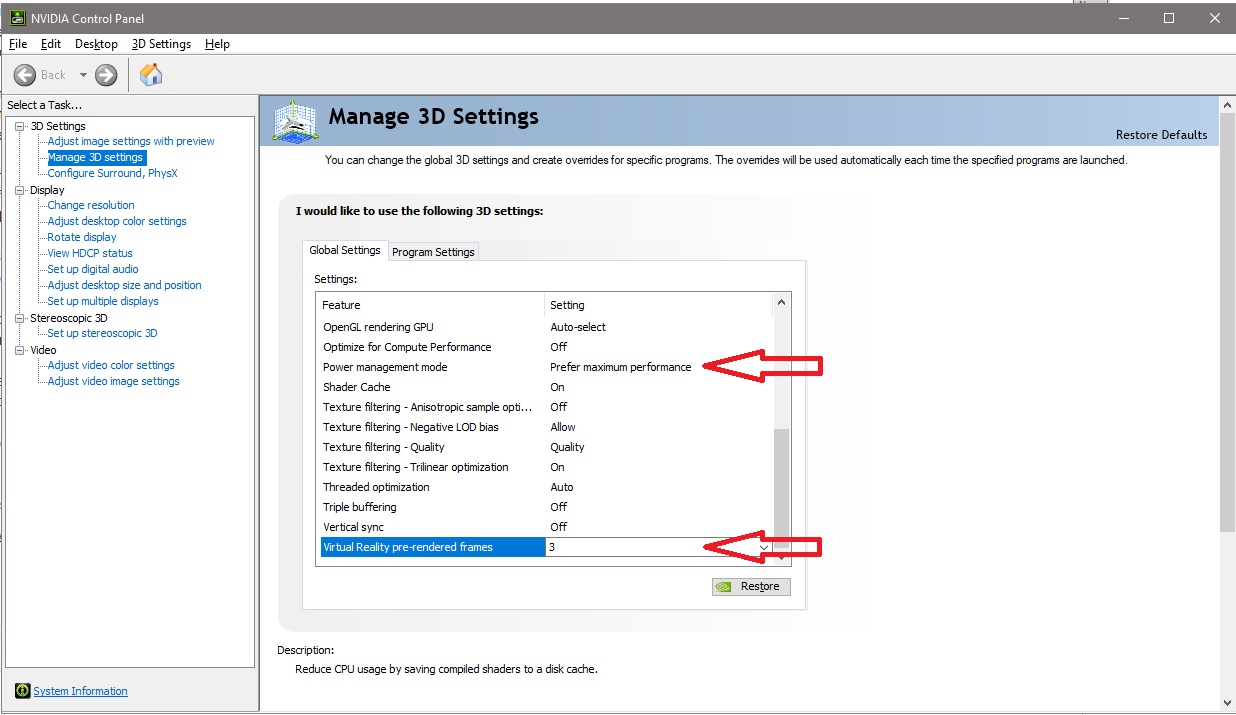
Task: Open the Back history dropdown arrow
Action: point(83,75)
